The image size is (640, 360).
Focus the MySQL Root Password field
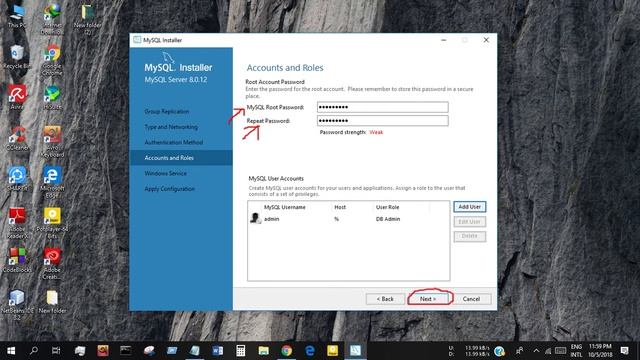click(x=382, y=107)
